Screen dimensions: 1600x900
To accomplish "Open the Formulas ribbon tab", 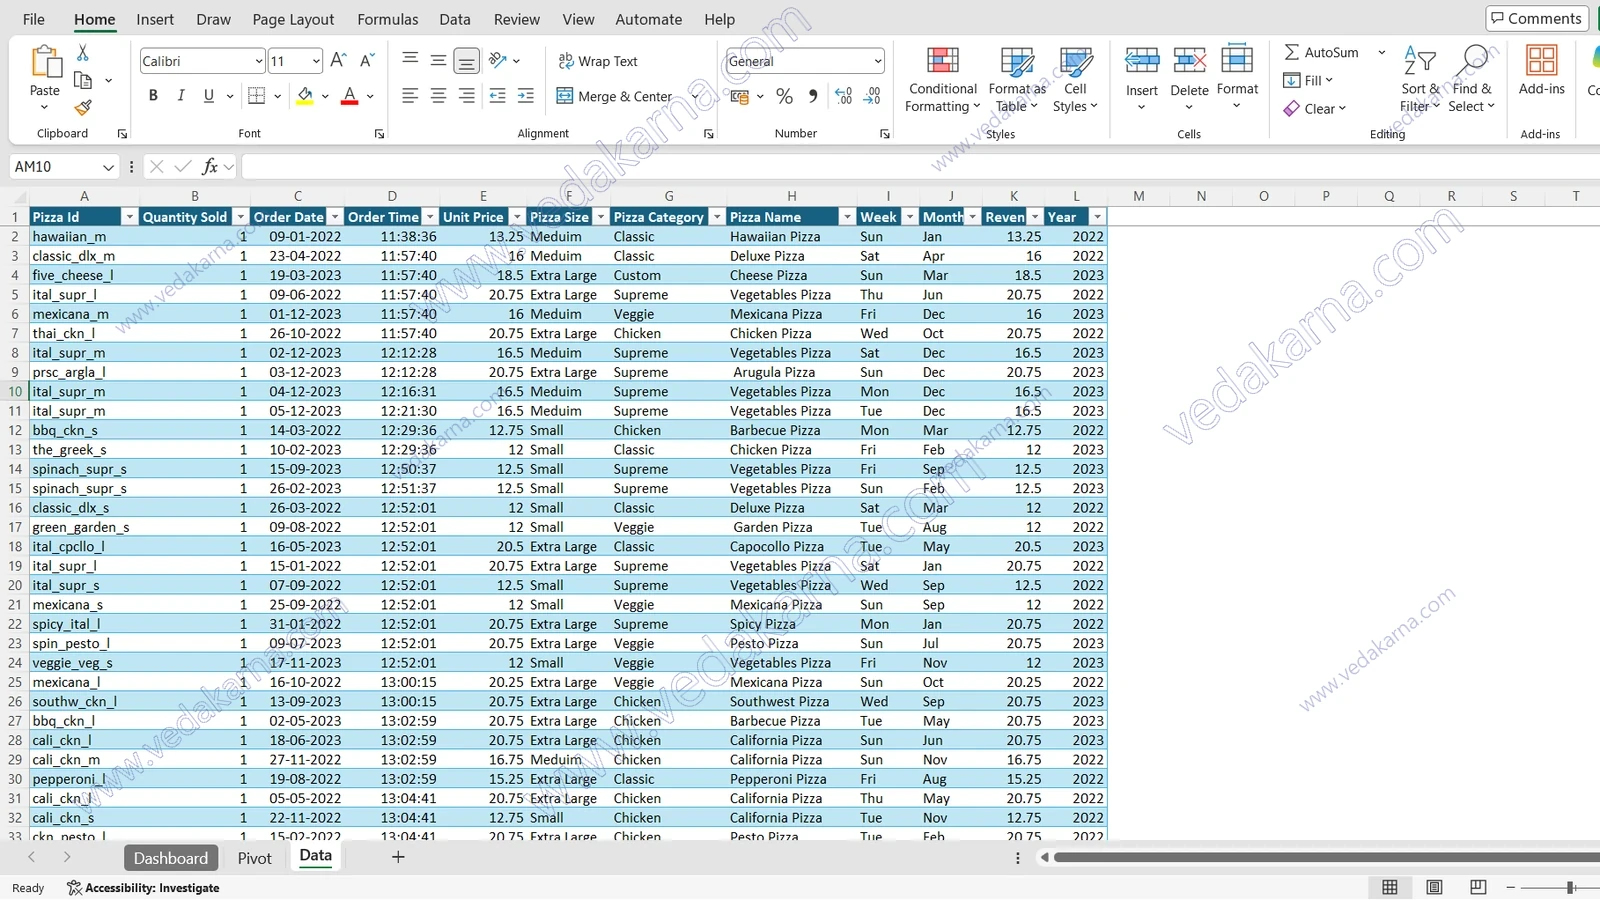I will (x=388, y=19).
